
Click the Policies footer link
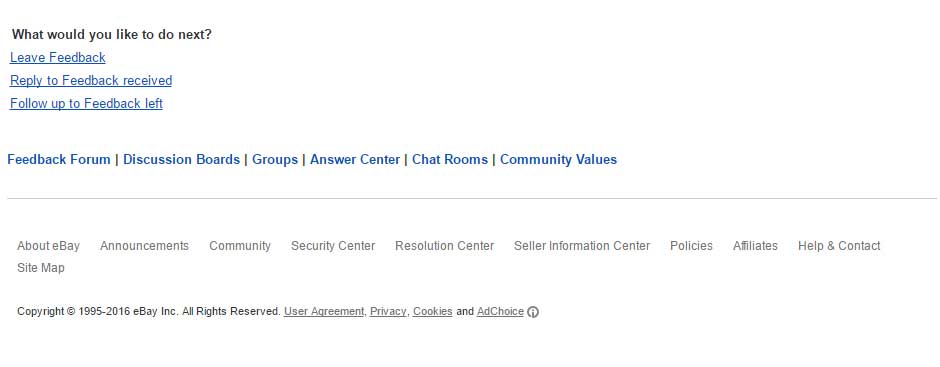click(x=691, y=246)
